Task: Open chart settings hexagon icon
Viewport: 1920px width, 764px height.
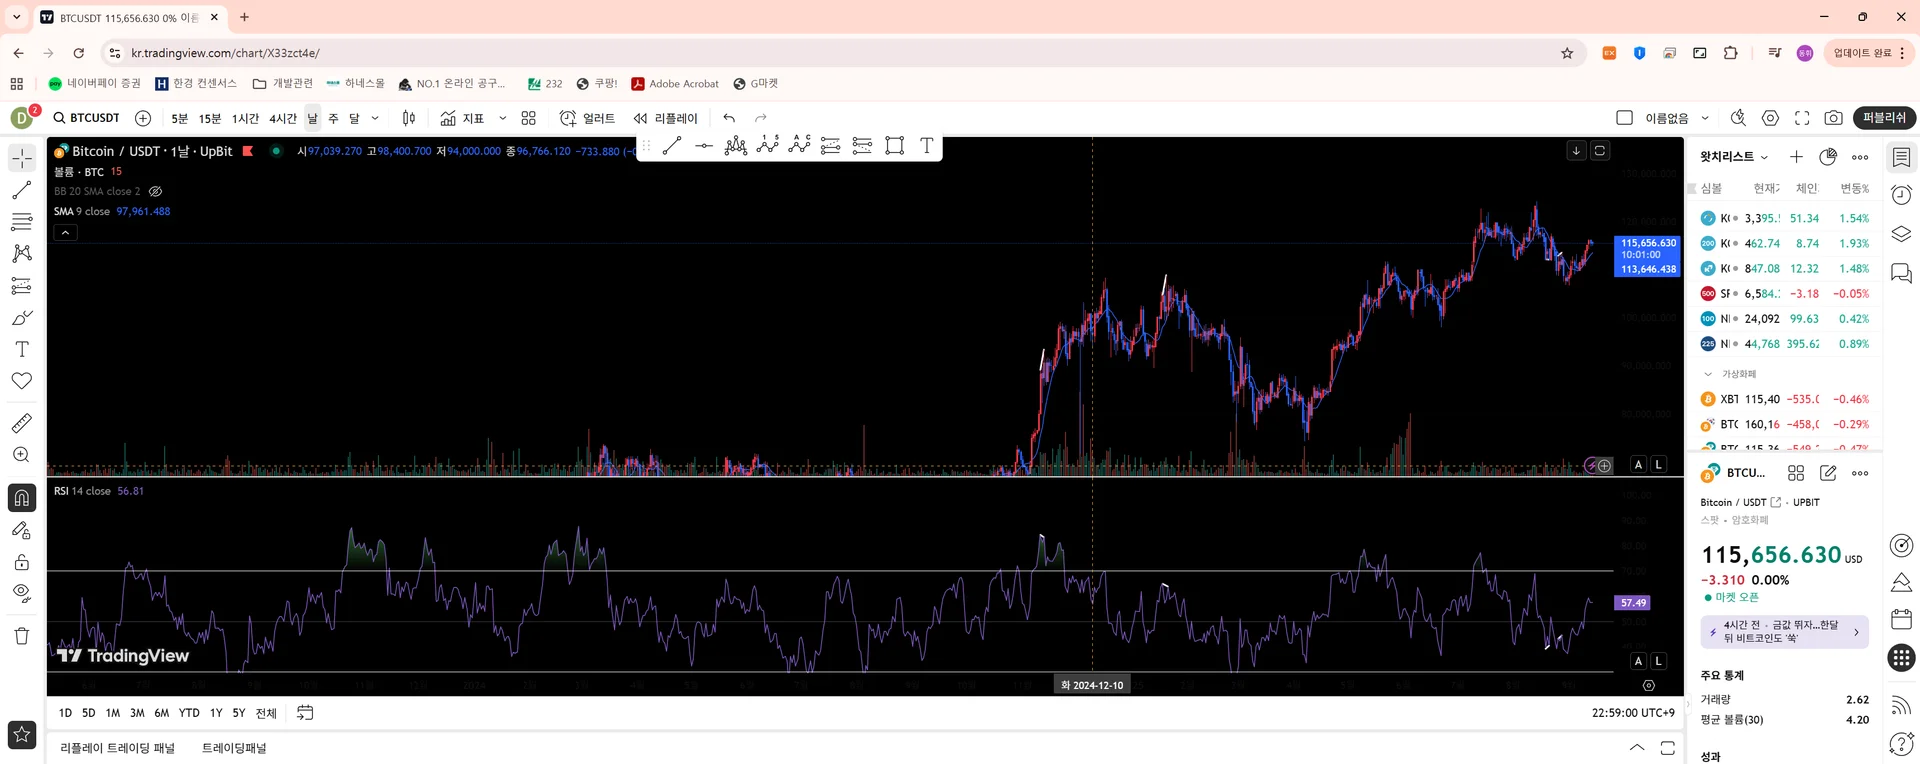Action: (x=1770, y=118)
